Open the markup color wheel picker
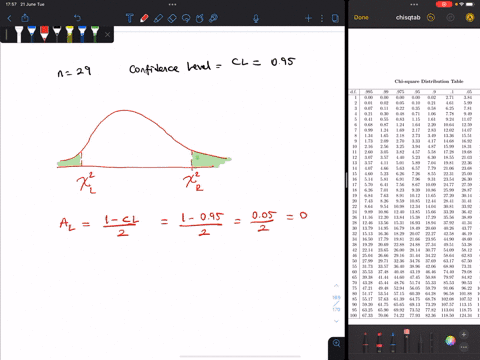Viewport: 480px width, 360px height. [x=450, y=341]
